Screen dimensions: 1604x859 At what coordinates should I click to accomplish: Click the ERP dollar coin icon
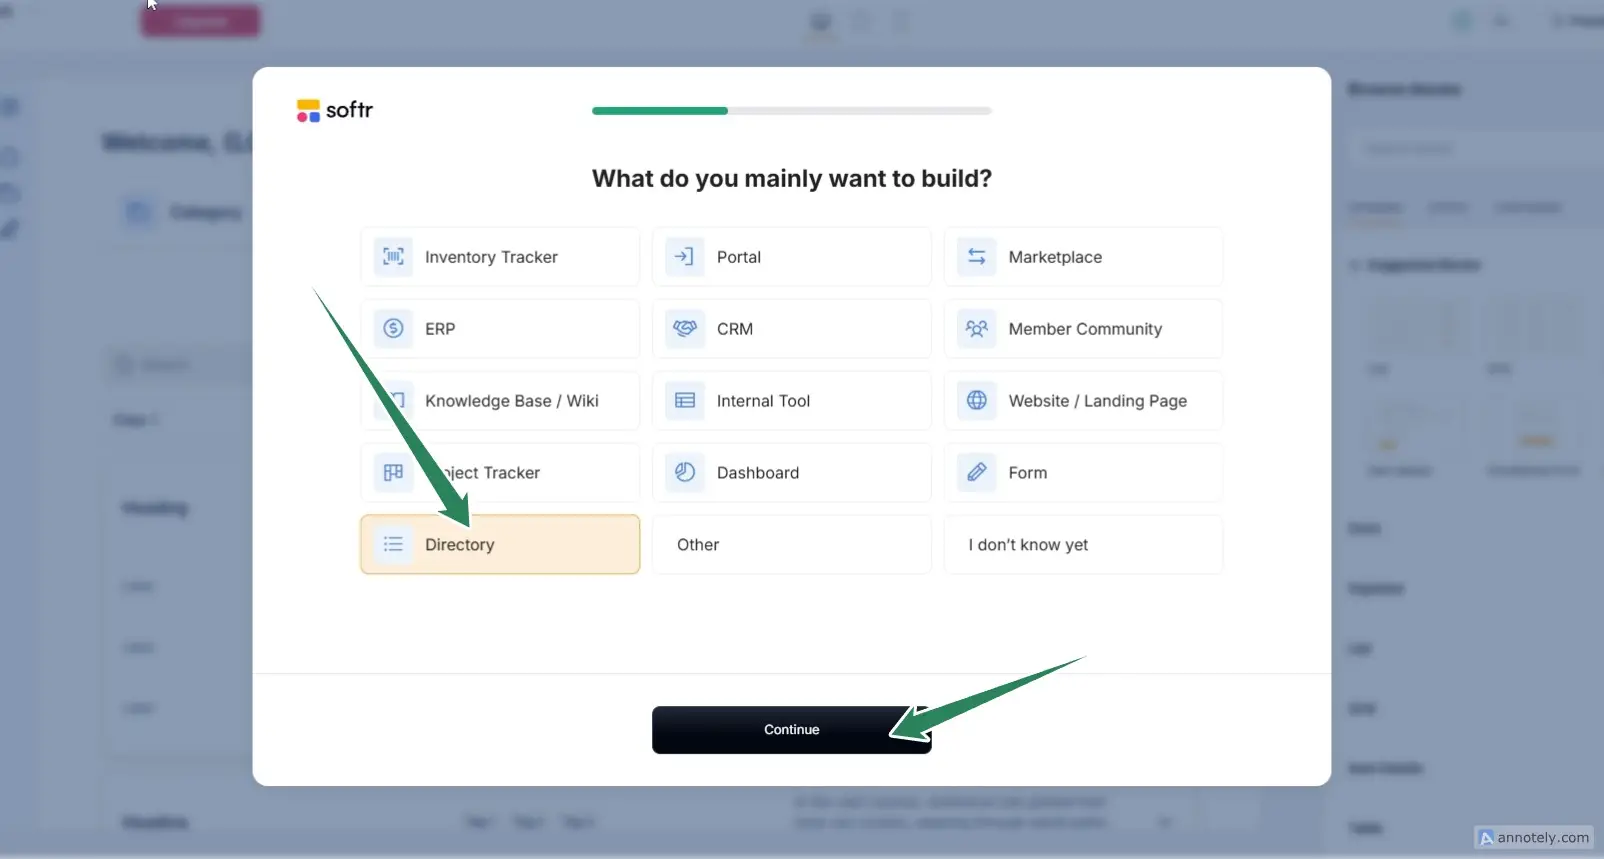coord(393,329)
